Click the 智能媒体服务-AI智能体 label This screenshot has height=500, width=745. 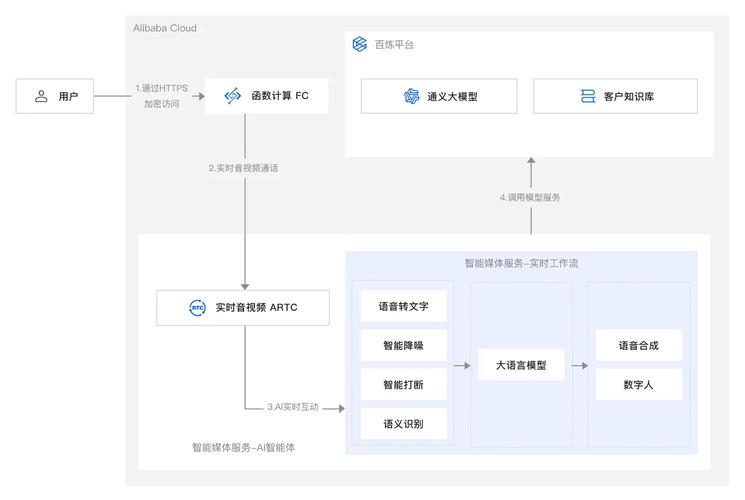[243, 447]
